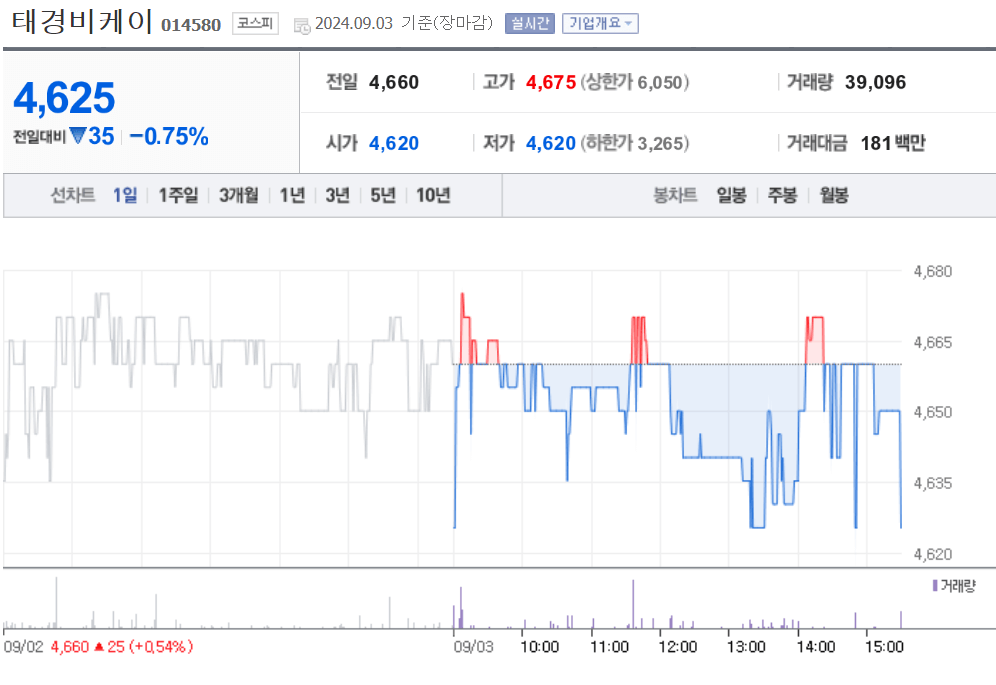Select the 3년 chart period
The image size is (996, 685).
click(337, 195)
